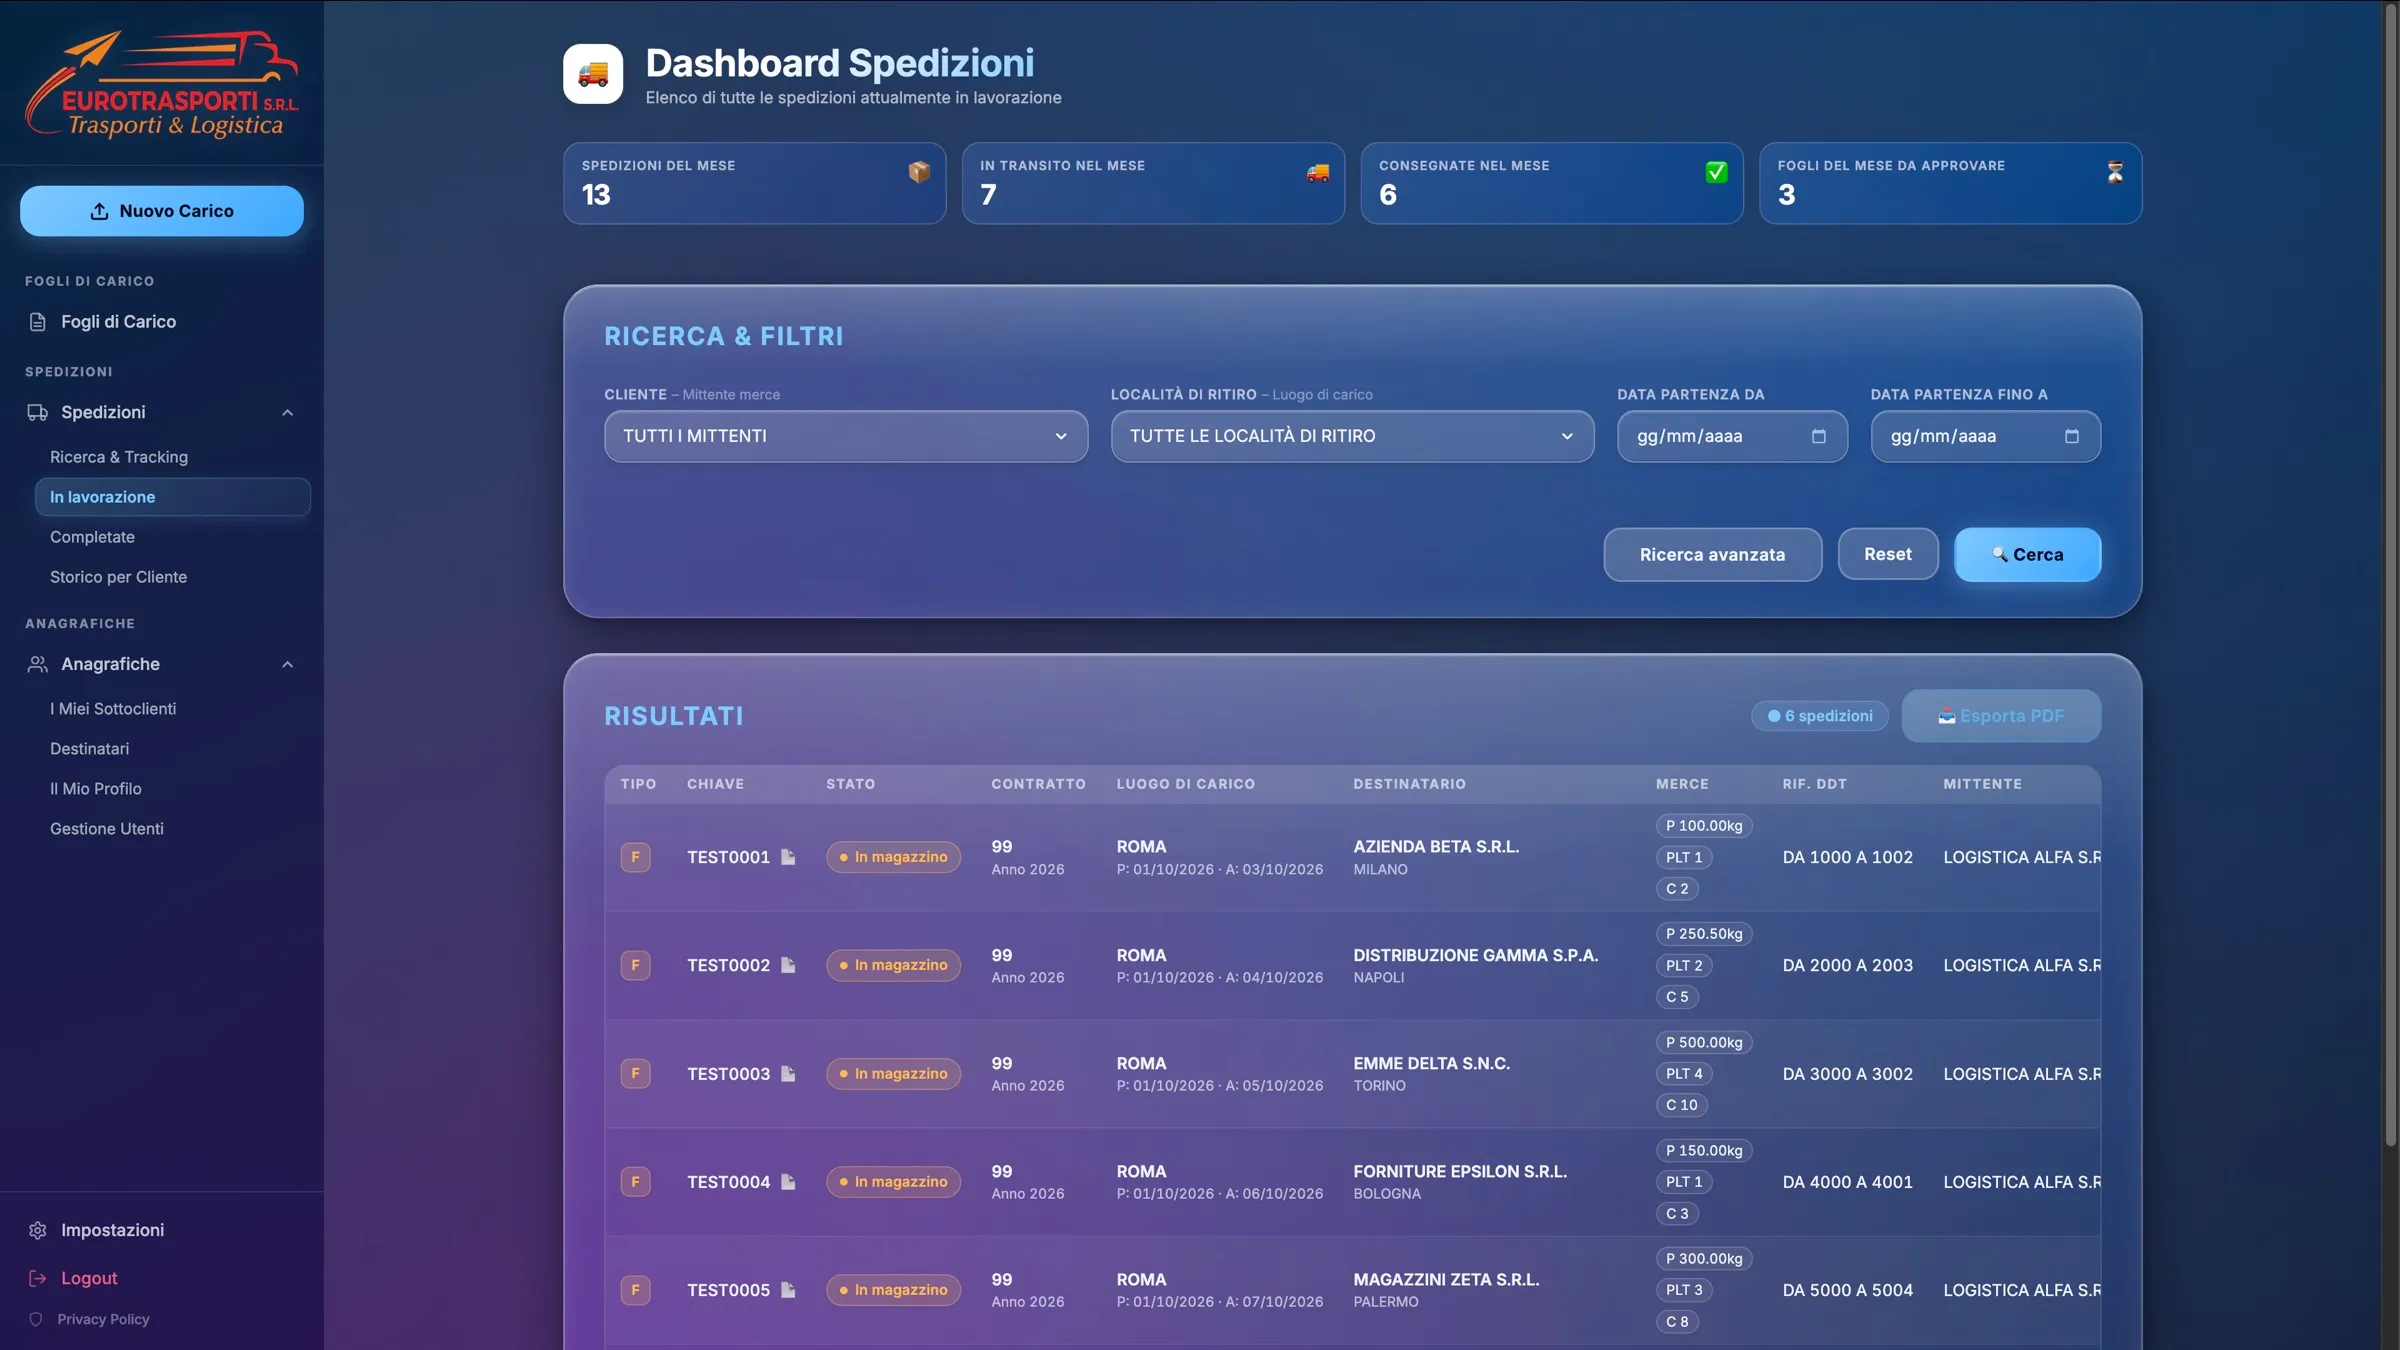The width and height of the screenshot is (2400, 1350).
Task: Click AZIENDA BETA S.R.L. destinatario
Action: click(x=1436, y=847)
